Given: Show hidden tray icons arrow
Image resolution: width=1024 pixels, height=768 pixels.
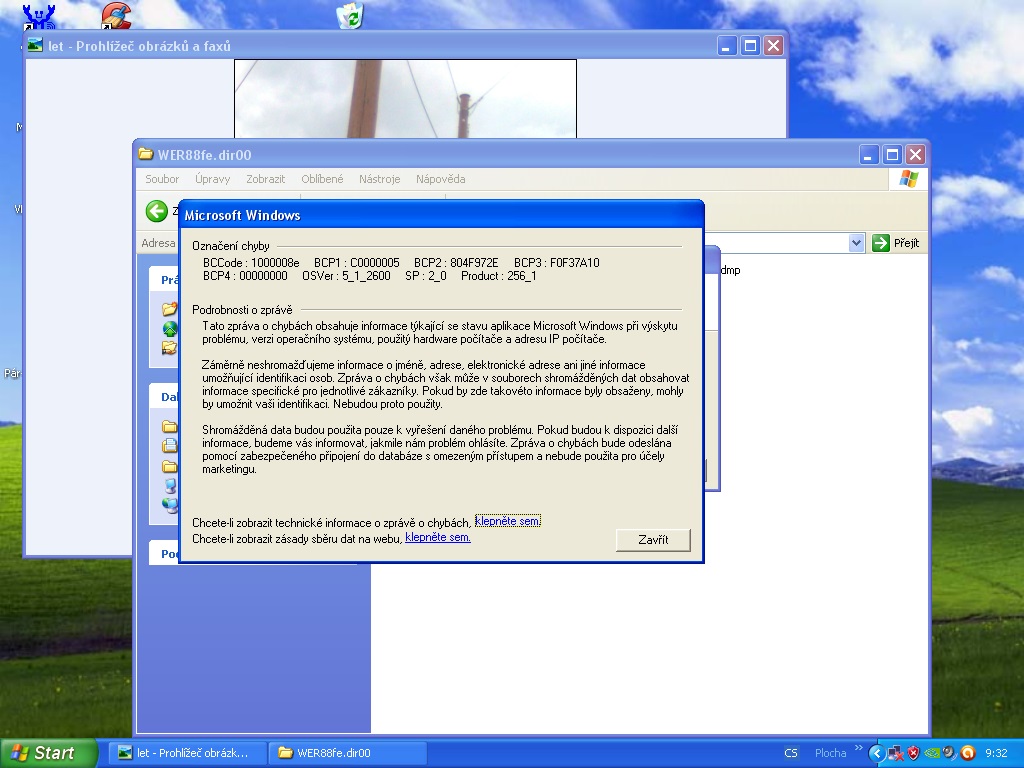Looking at the screenshot, I should coord(876,753).
